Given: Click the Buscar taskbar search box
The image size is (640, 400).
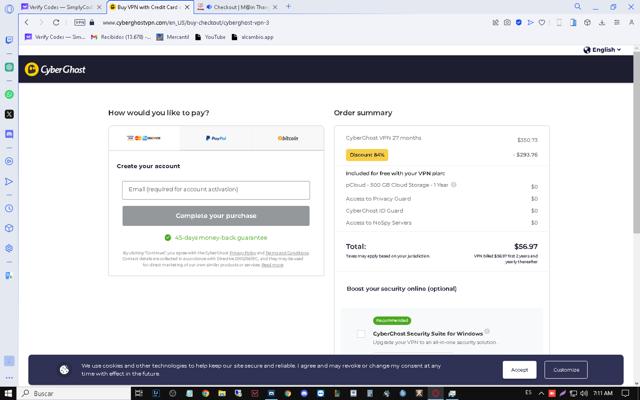Looking at the screenshot, I should coord(75,393).
